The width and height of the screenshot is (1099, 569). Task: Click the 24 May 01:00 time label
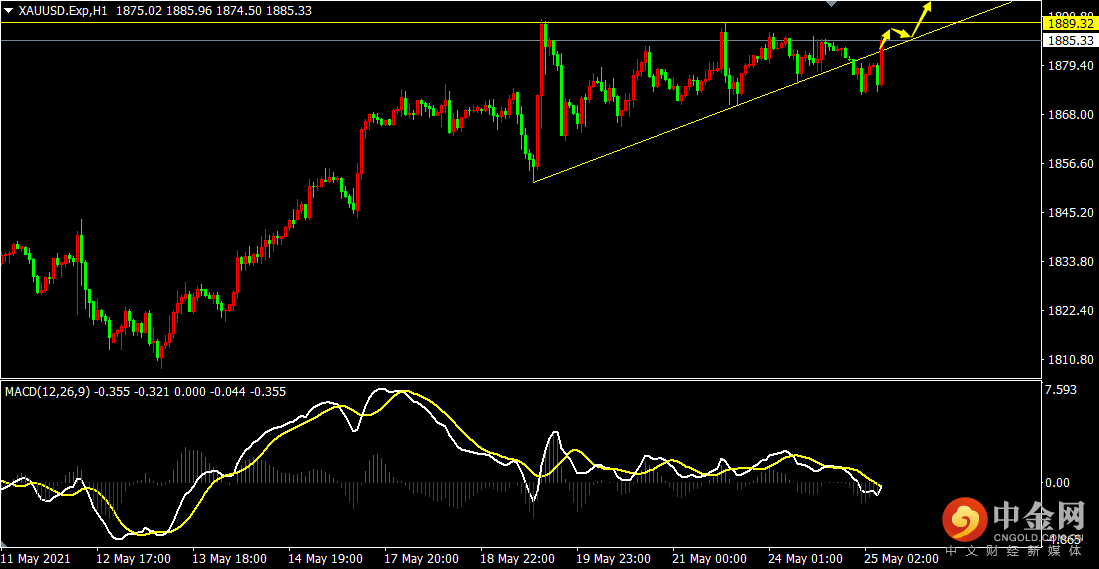point(804,558)
